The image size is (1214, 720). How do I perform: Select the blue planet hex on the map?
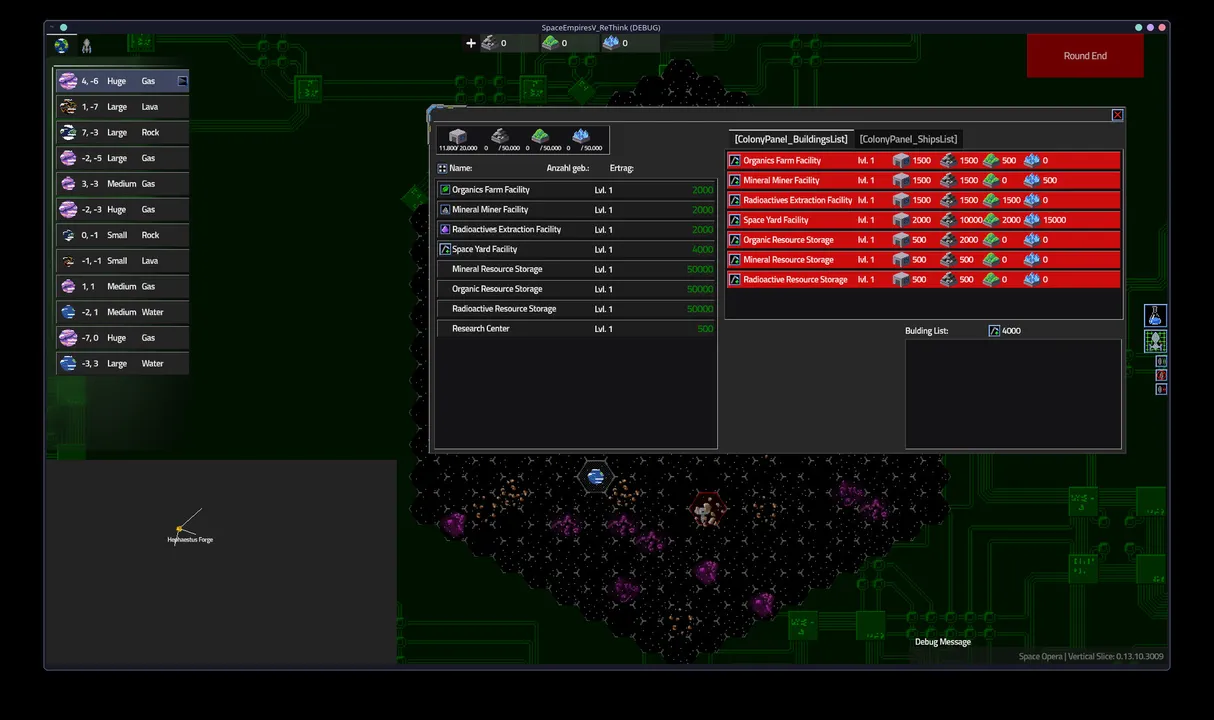[x=596, y=477]
